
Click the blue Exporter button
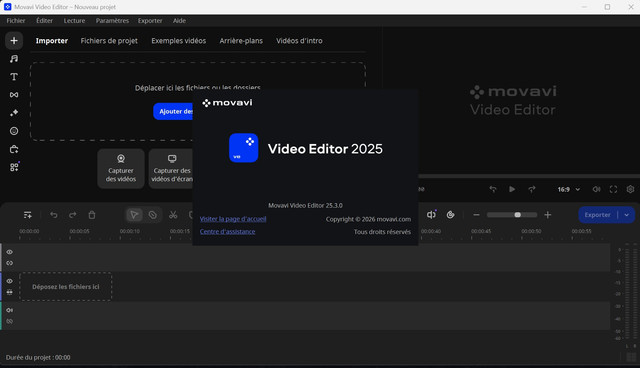598,215
